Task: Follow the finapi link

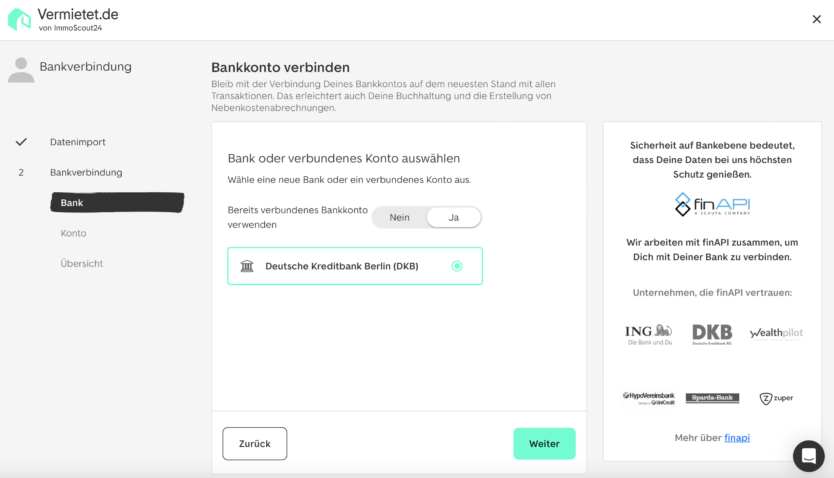Action: [737, 438]
